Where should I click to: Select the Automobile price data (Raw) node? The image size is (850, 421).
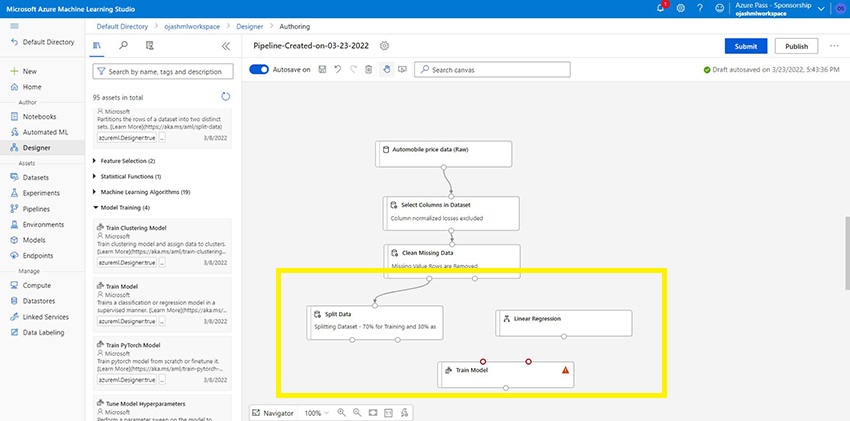click(x=443, y=154)
